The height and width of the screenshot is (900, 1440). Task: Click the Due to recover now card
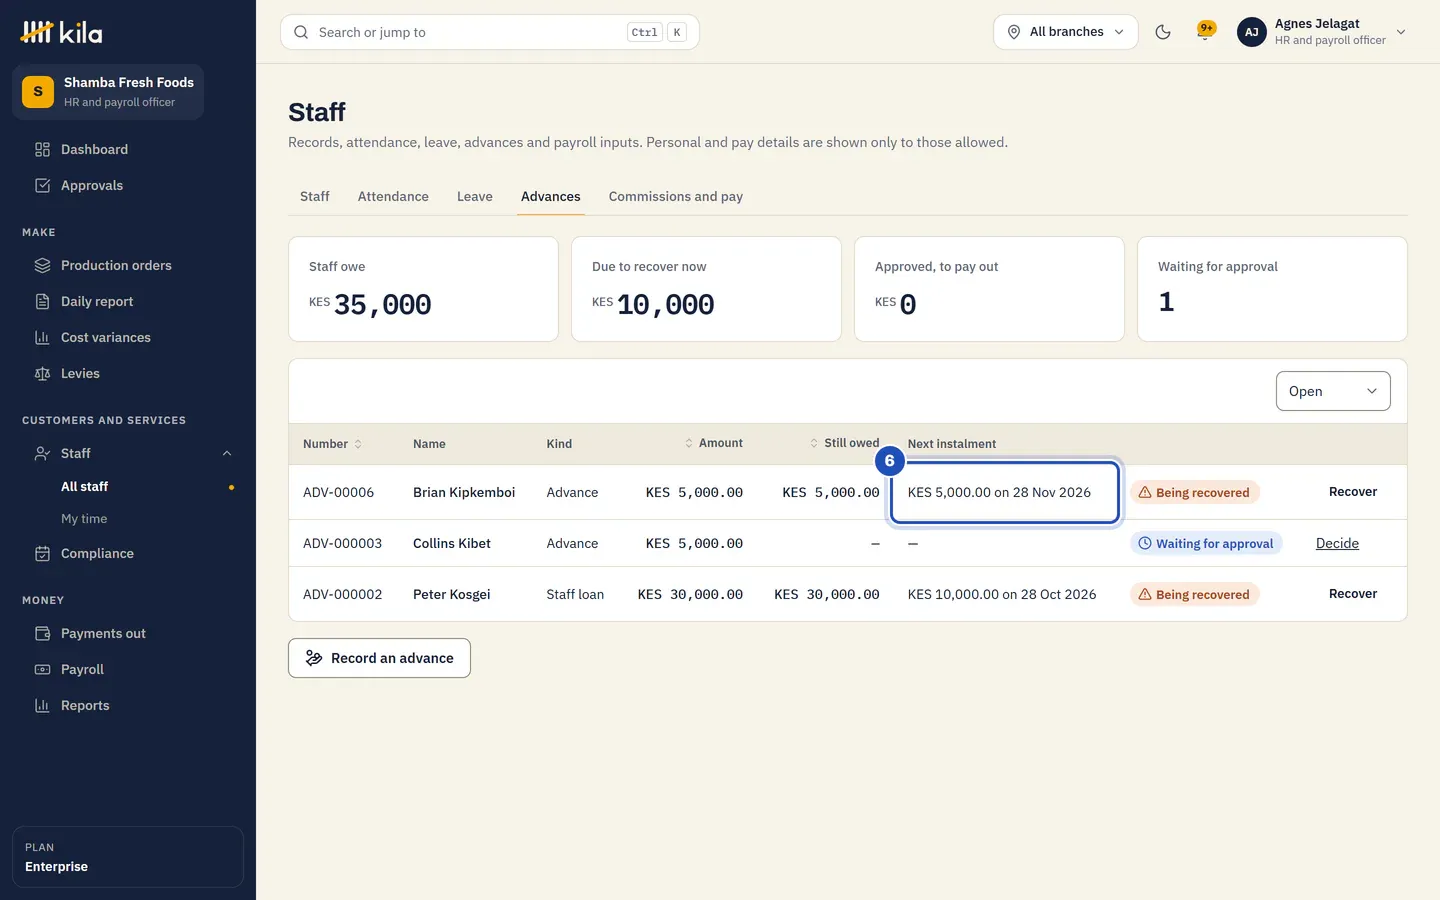(706, 289)
